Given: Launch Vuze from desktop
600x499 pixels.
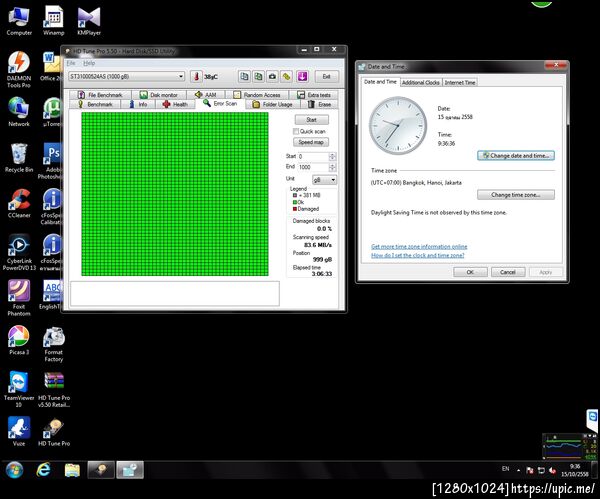Looking at the screenshot, I should point(19,431).
